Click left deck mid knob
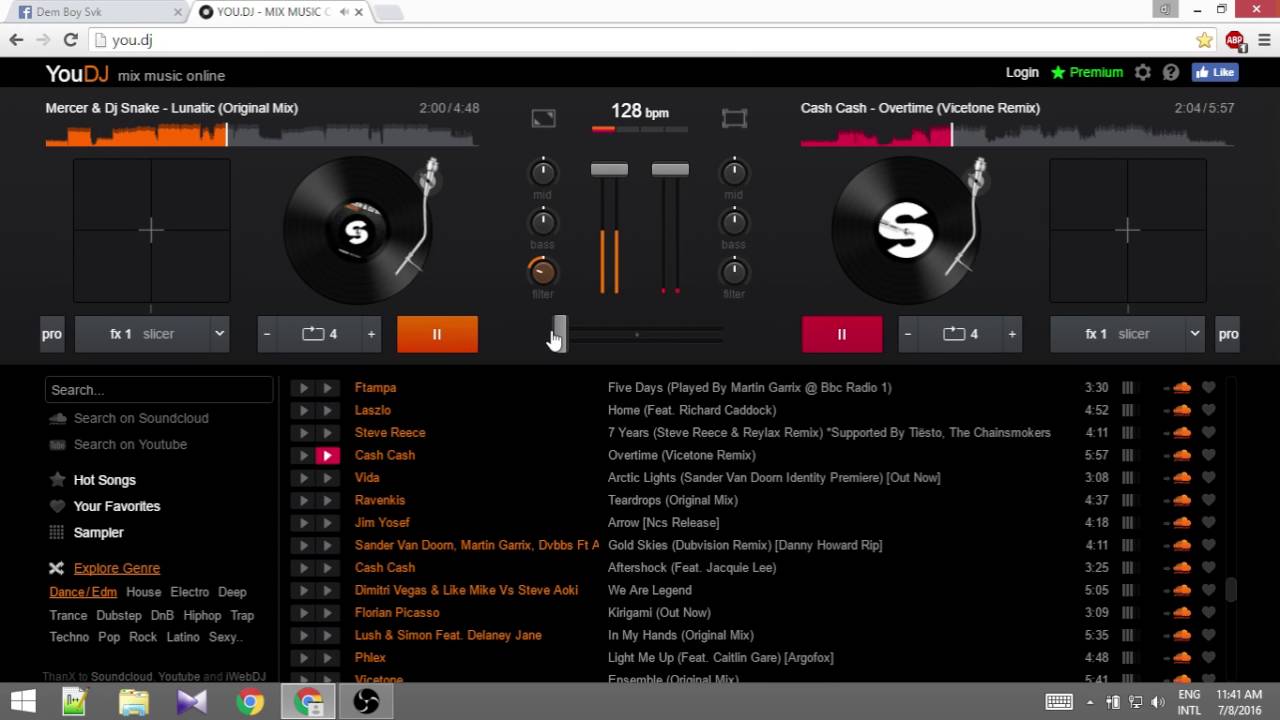Image resolution: width=1280 pixels, height=720 pixels. 542,172
